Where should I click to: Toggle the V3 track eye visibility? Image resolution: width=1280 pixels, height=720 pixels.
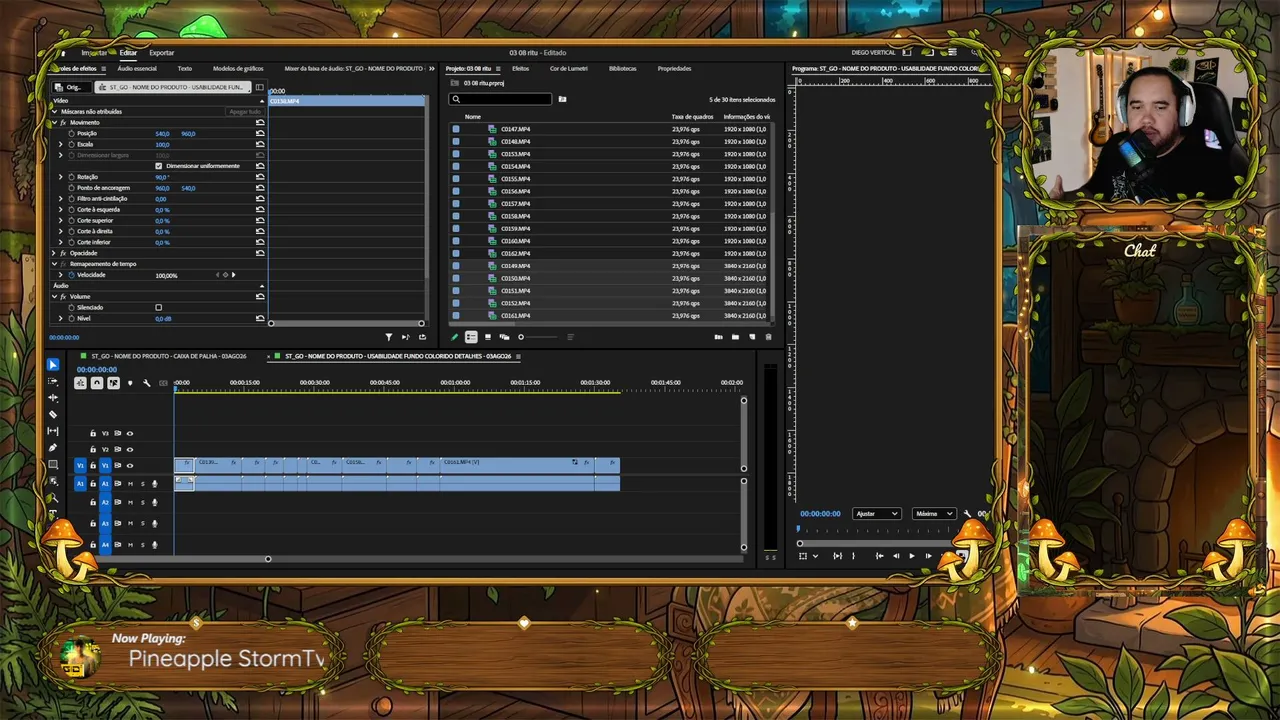(x=129, y=433)
